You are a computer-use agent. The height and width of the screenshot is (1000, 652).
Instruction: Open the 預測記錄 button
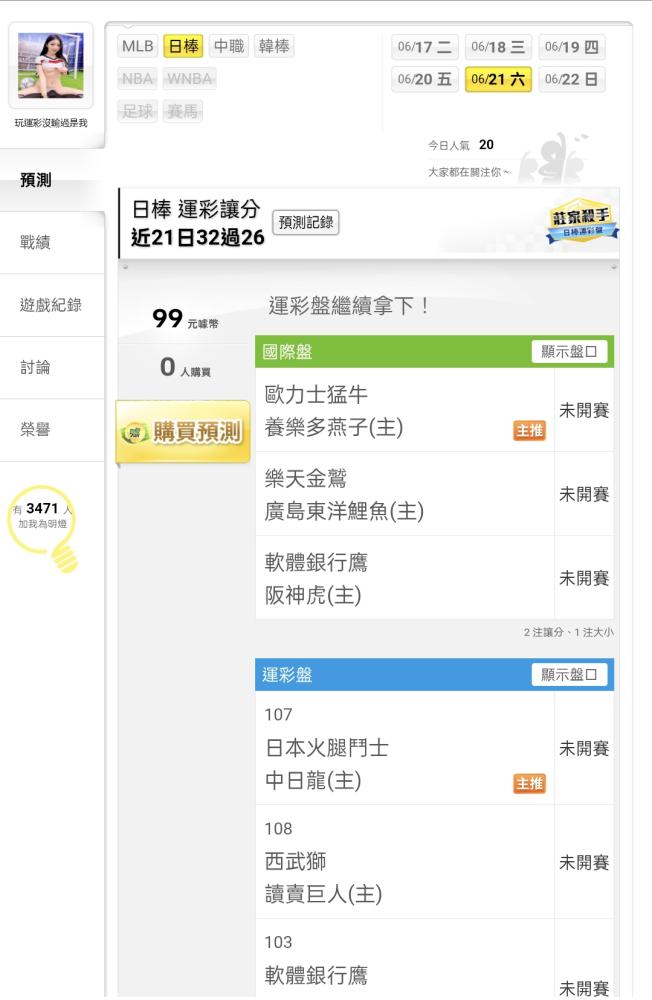pyautogui.click(x=306, y=223)
